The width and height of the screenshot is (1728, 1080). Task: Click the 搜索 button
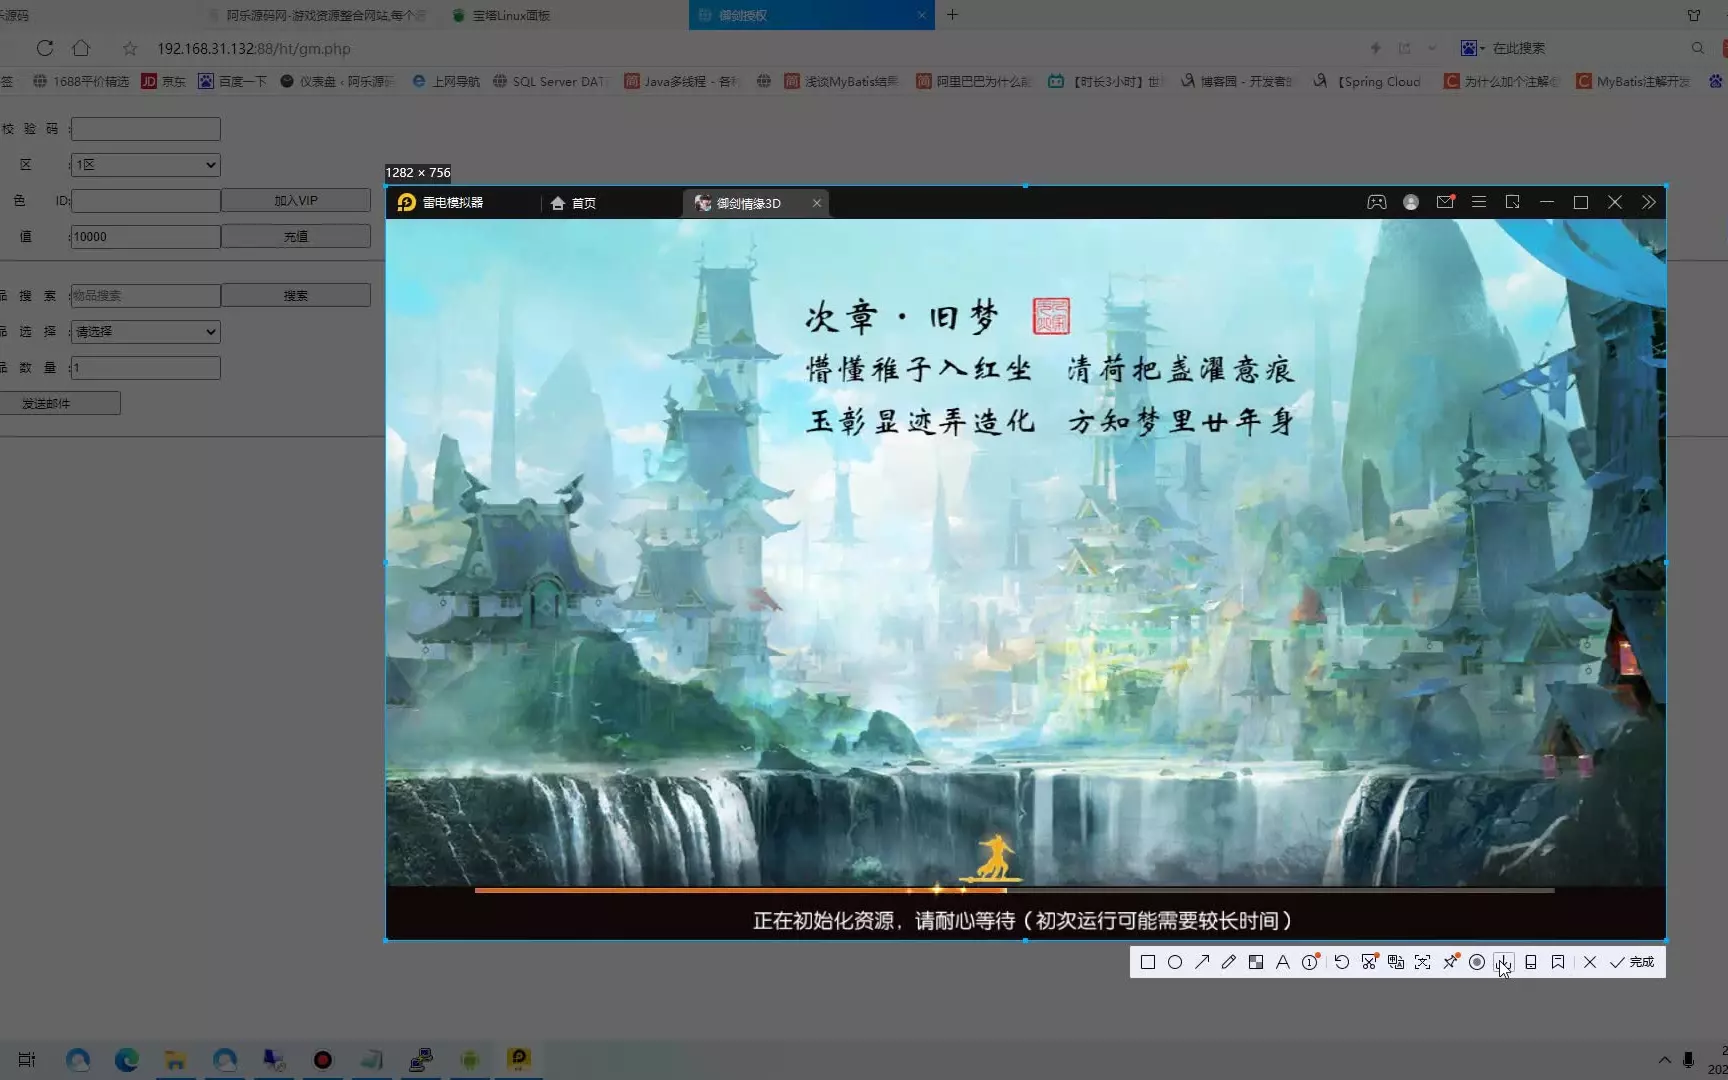296,296
